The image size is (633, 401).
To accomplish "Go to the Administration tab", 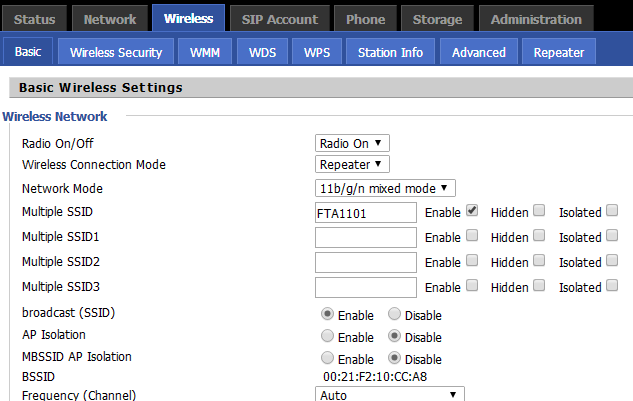I will (536, 19).
